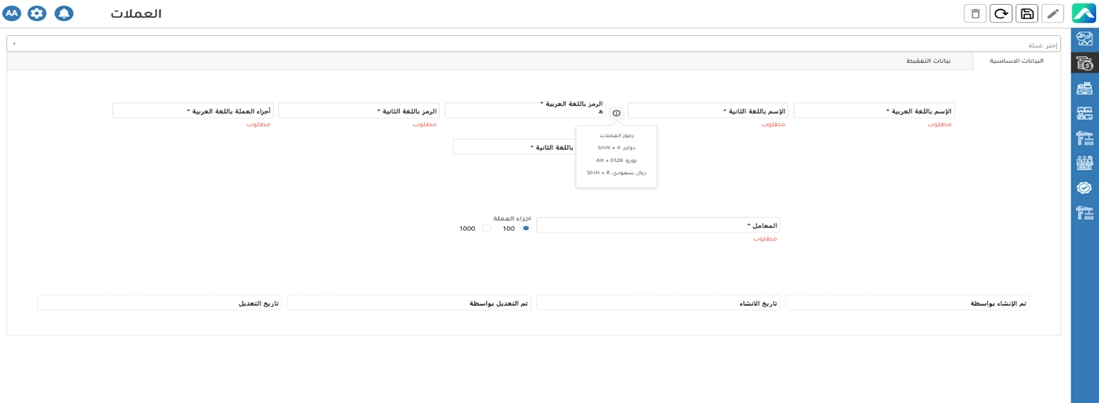Click the edit pencil icon
Image resolution: width=1099 pixels, height=403 pixels.
1053,14
